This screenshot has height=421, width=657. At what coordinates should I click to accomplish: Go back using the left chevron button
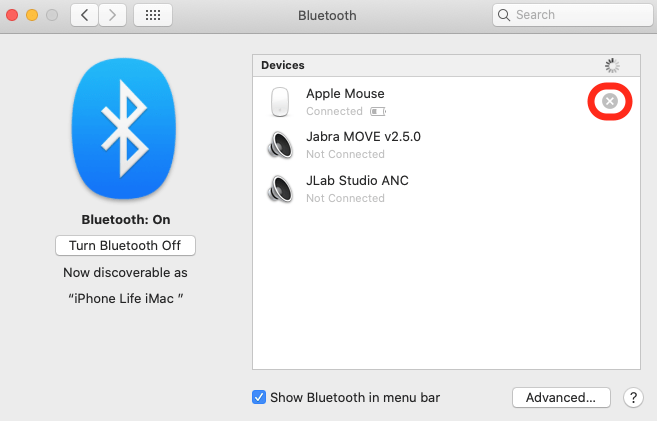pyautogui.click(x=83, y=15)
